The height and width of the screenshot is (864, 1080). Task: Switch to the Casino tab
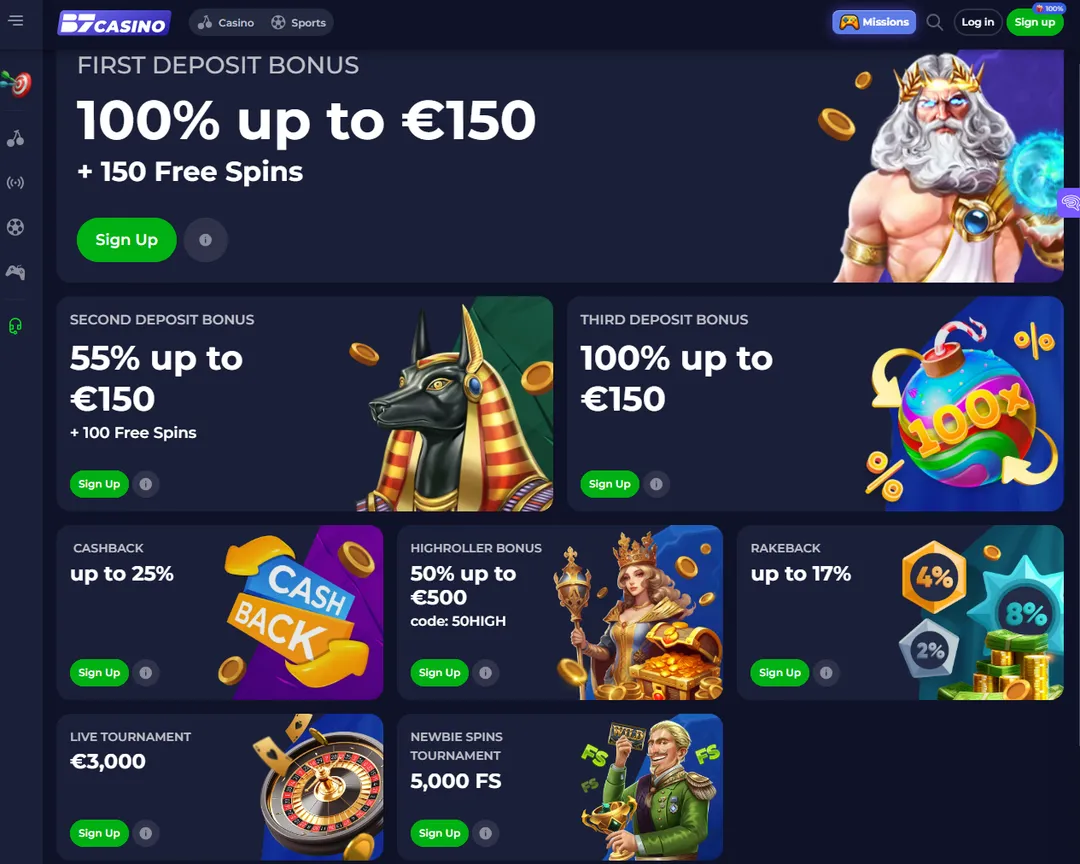point(226,23)
